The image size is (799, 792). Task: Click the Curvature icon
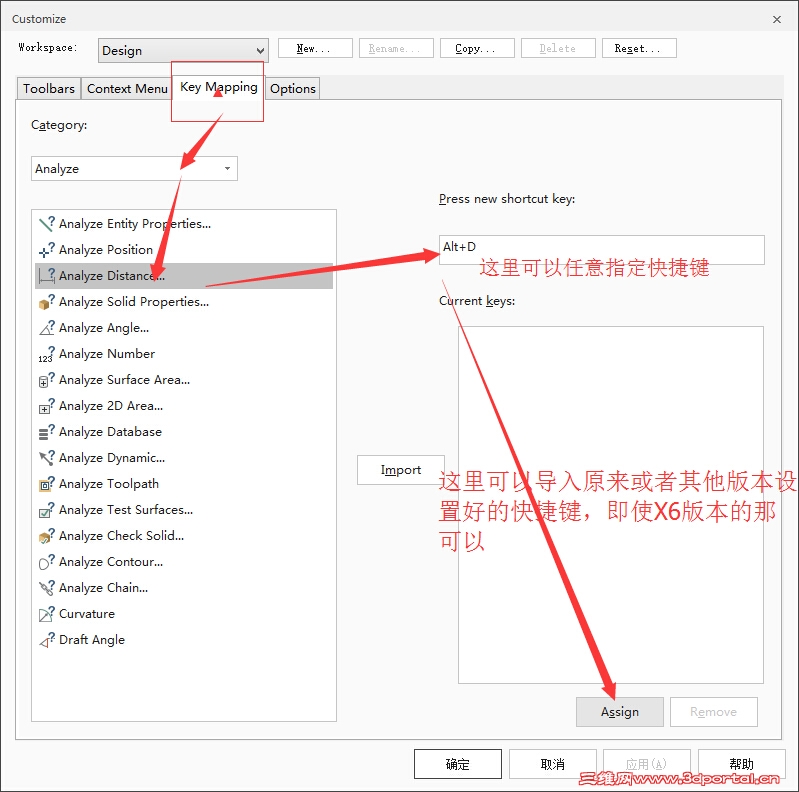tap(47, 613)
